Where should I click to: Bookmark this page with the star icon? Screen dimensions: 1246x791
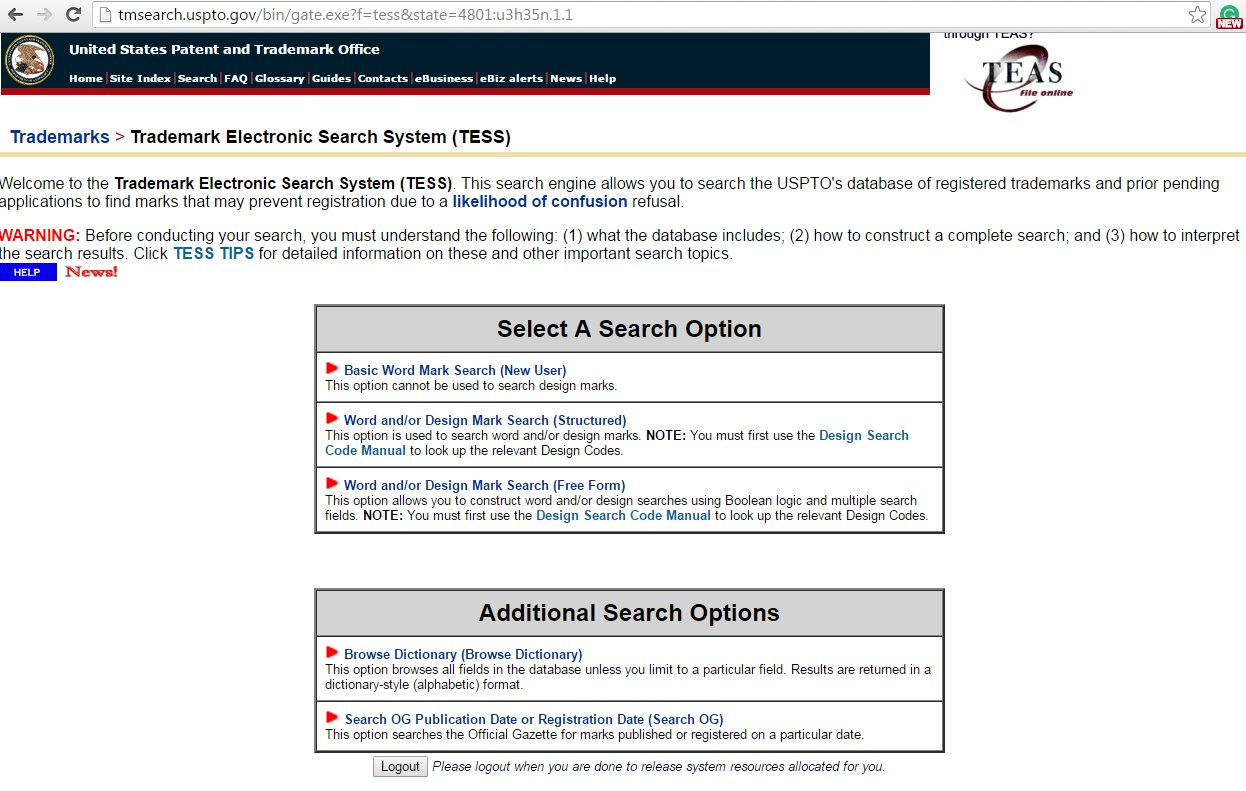click(x=1197, y=15)
